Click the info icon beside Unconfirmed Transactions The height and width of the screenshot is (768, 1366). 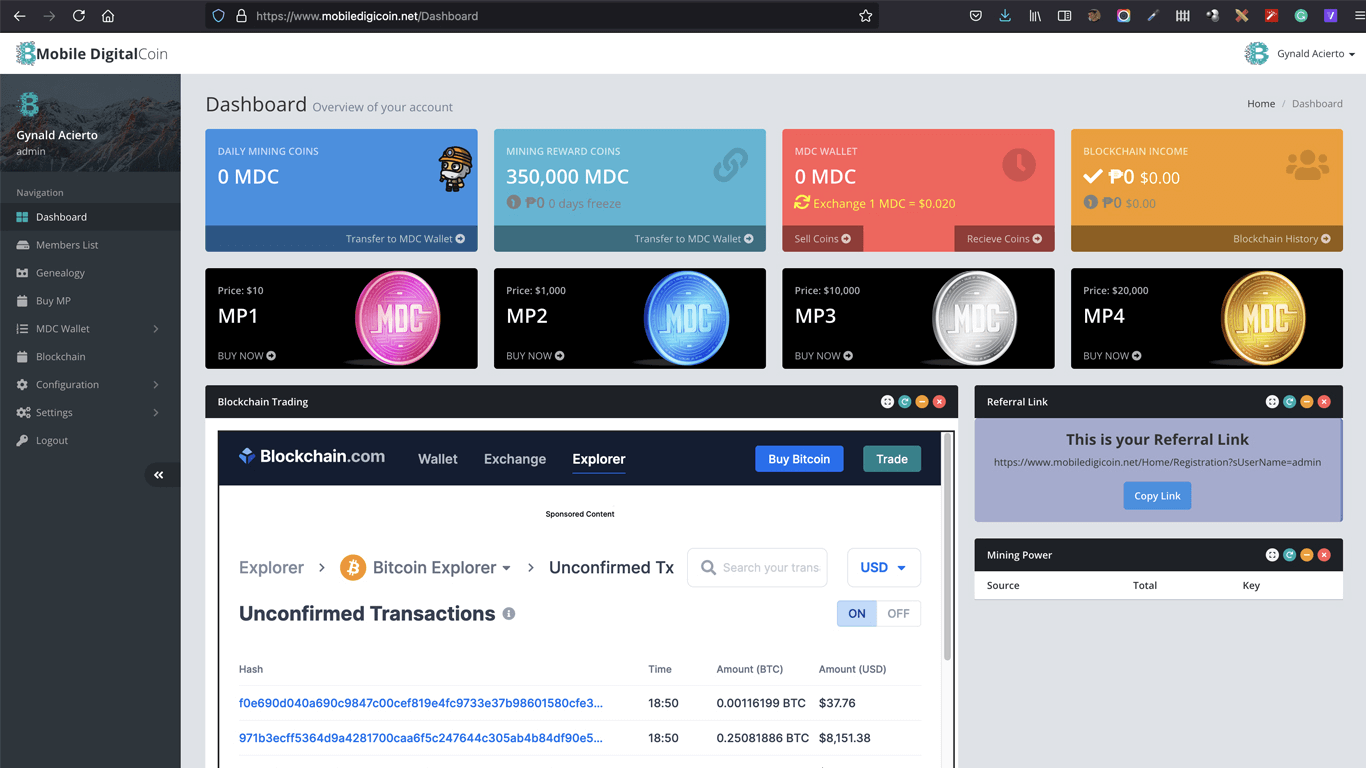(x=509, y=614)
